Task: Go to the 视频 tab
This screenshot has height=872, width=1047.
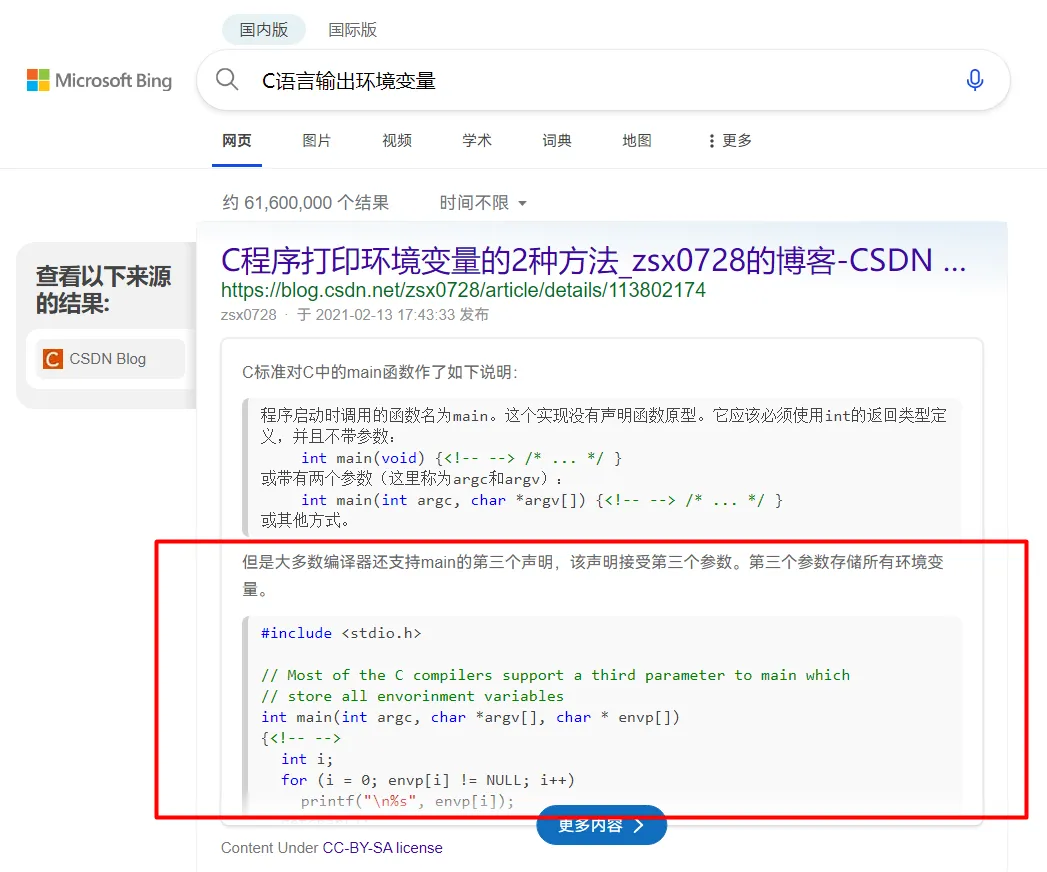Action: [397, 141]
